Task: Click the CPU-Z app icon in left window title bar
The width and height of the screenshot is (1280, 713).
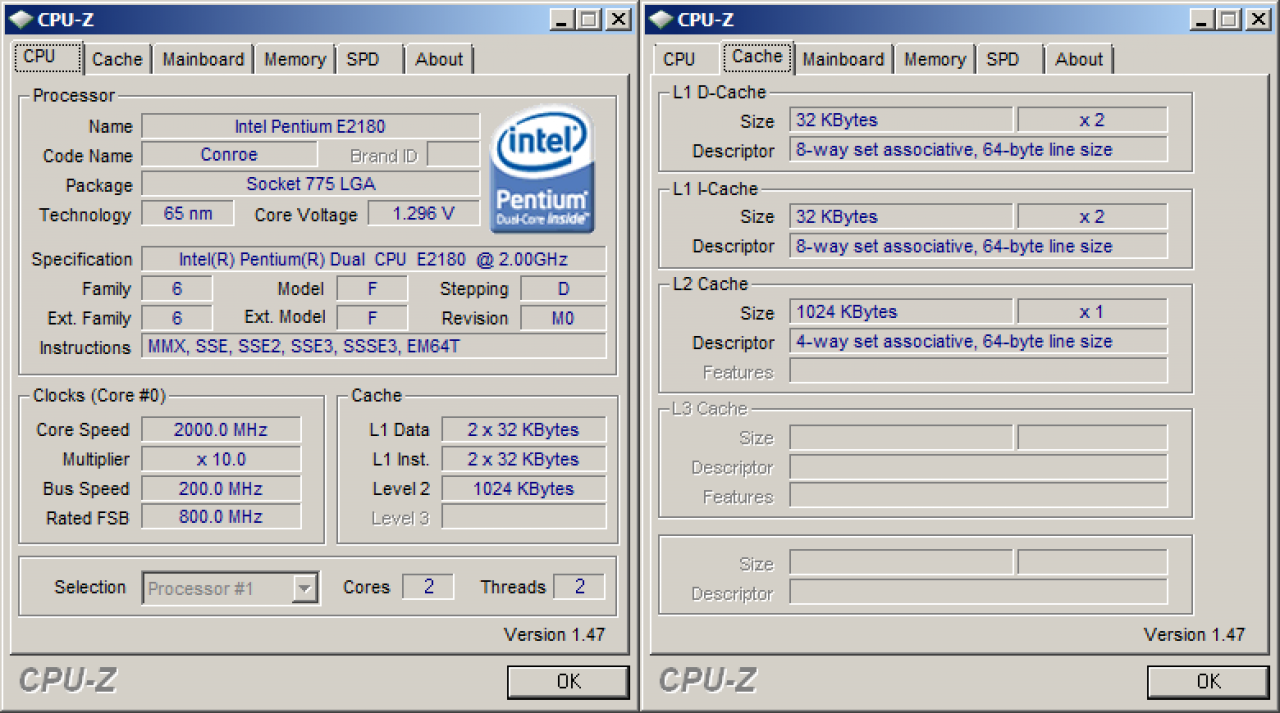Action: pos(20,19)
